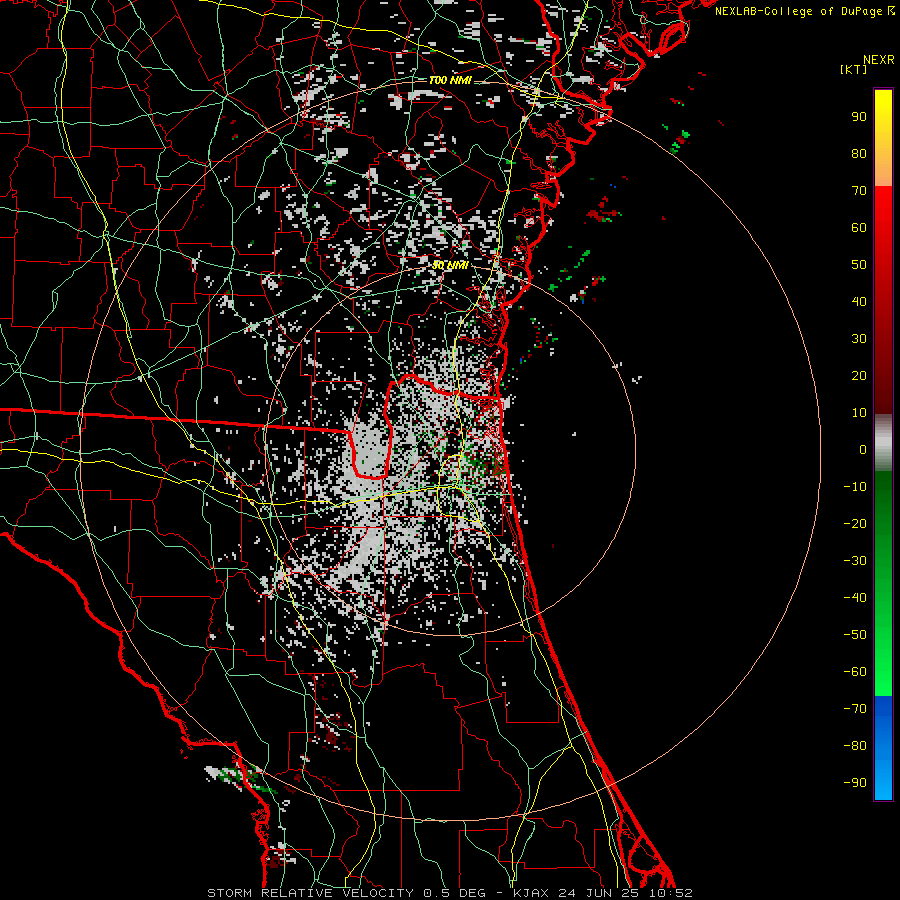Viewport: 900px width, 900px height.
Task: Click the -90 value on velocity scale
Action: [855, 783]
